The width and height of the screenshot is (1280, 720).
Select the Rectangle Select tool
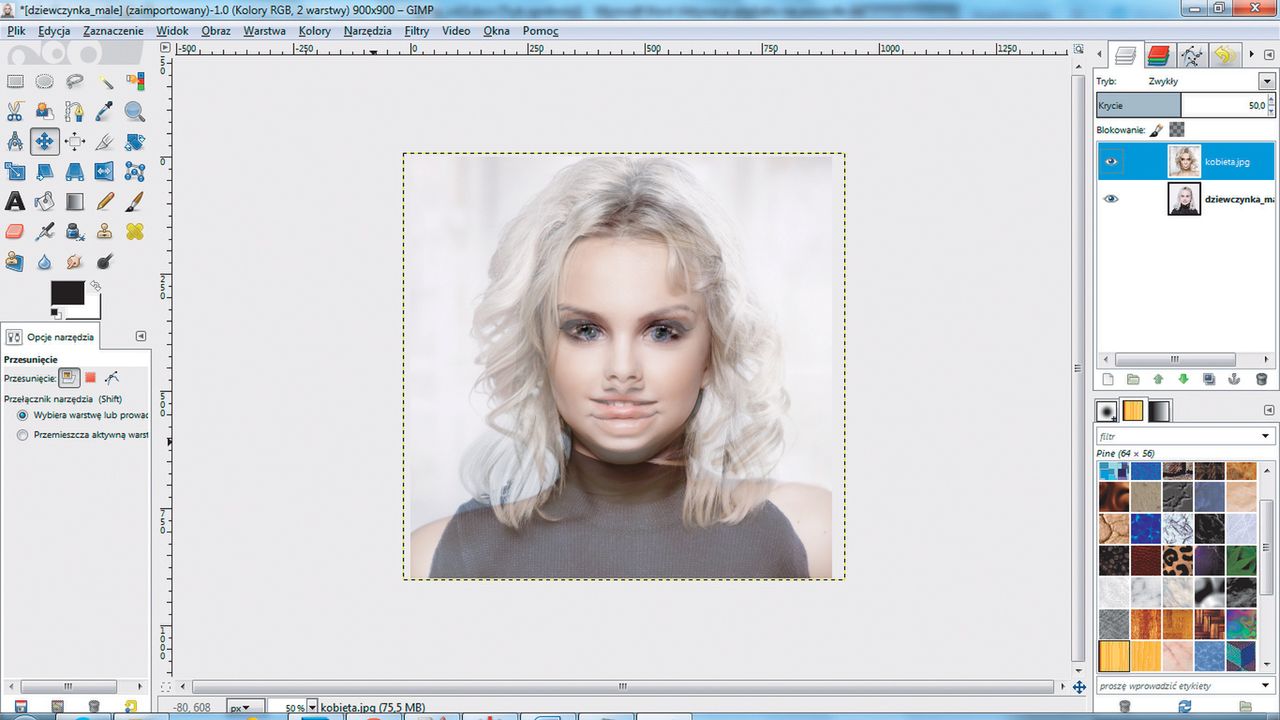click(15, 81)
